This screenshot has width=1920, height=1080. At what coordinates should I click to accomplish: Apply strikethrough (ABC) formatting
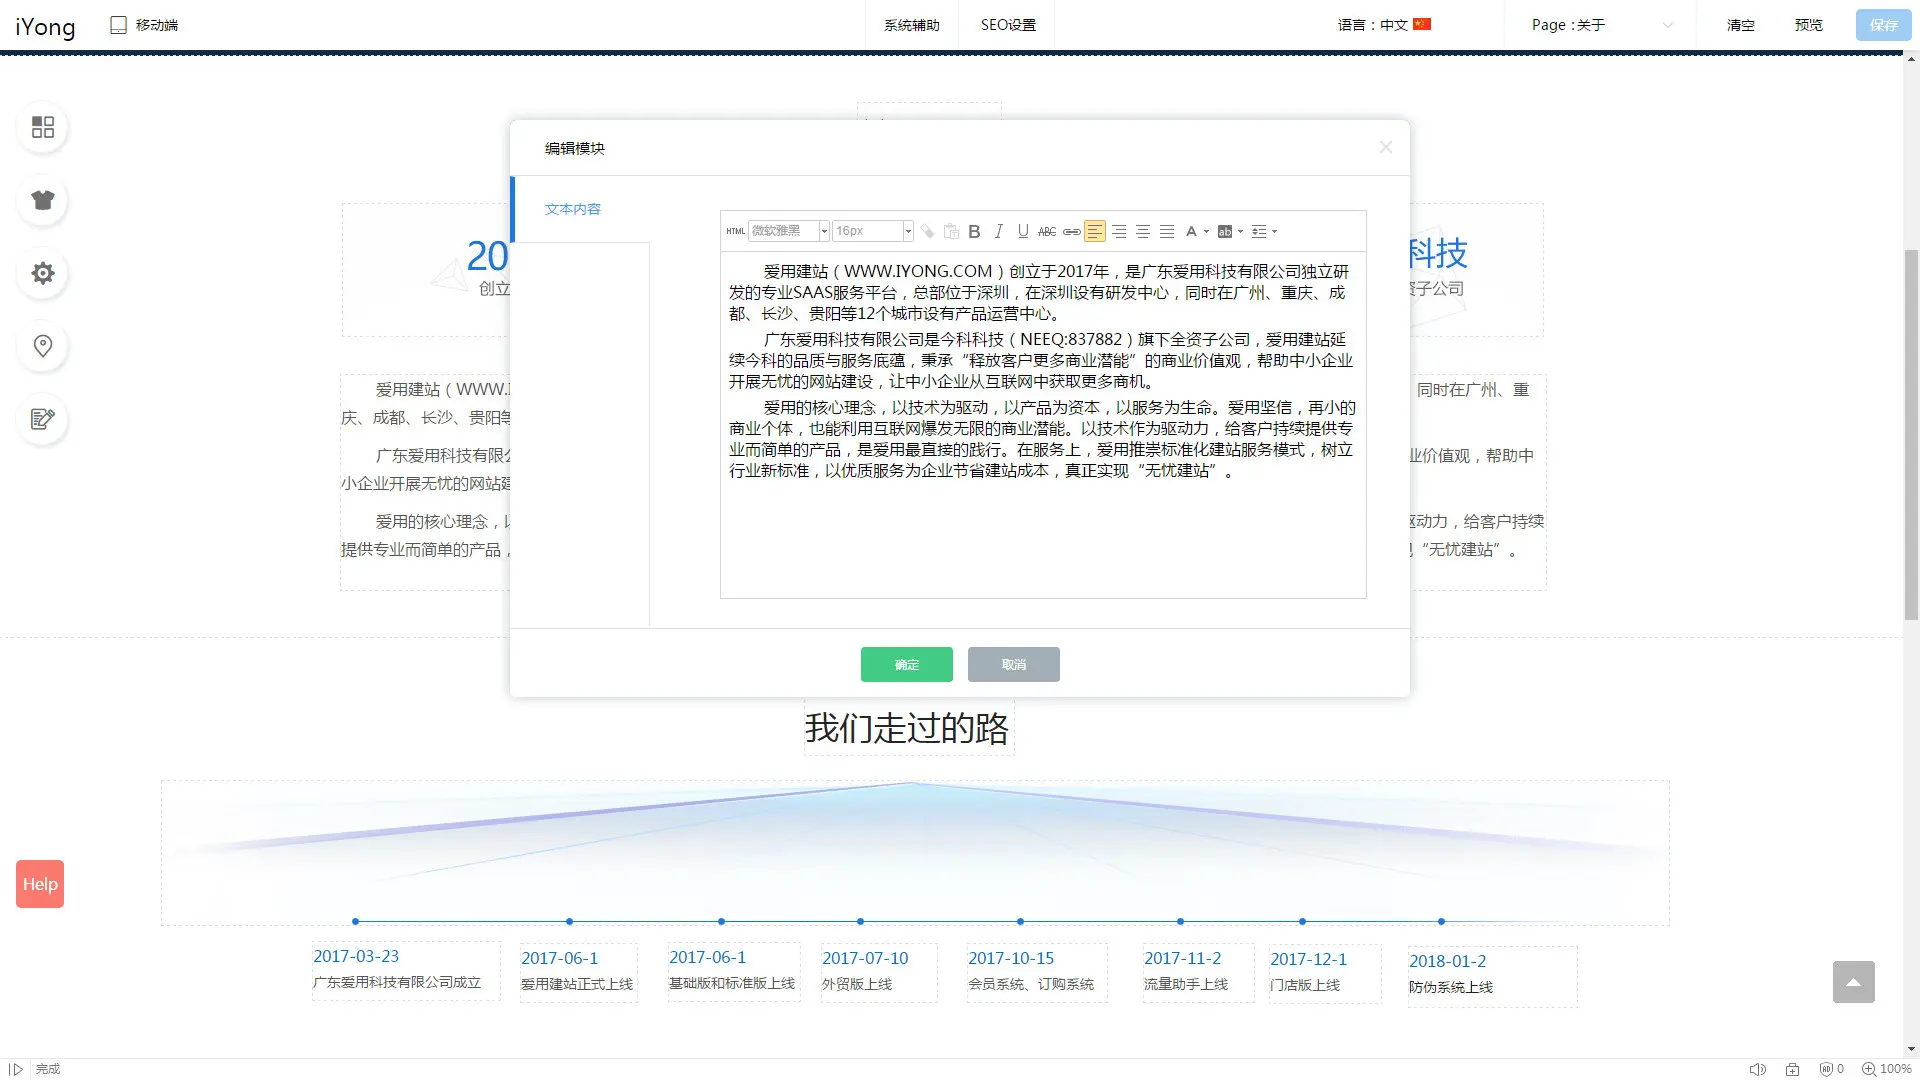coord(1046,231)
